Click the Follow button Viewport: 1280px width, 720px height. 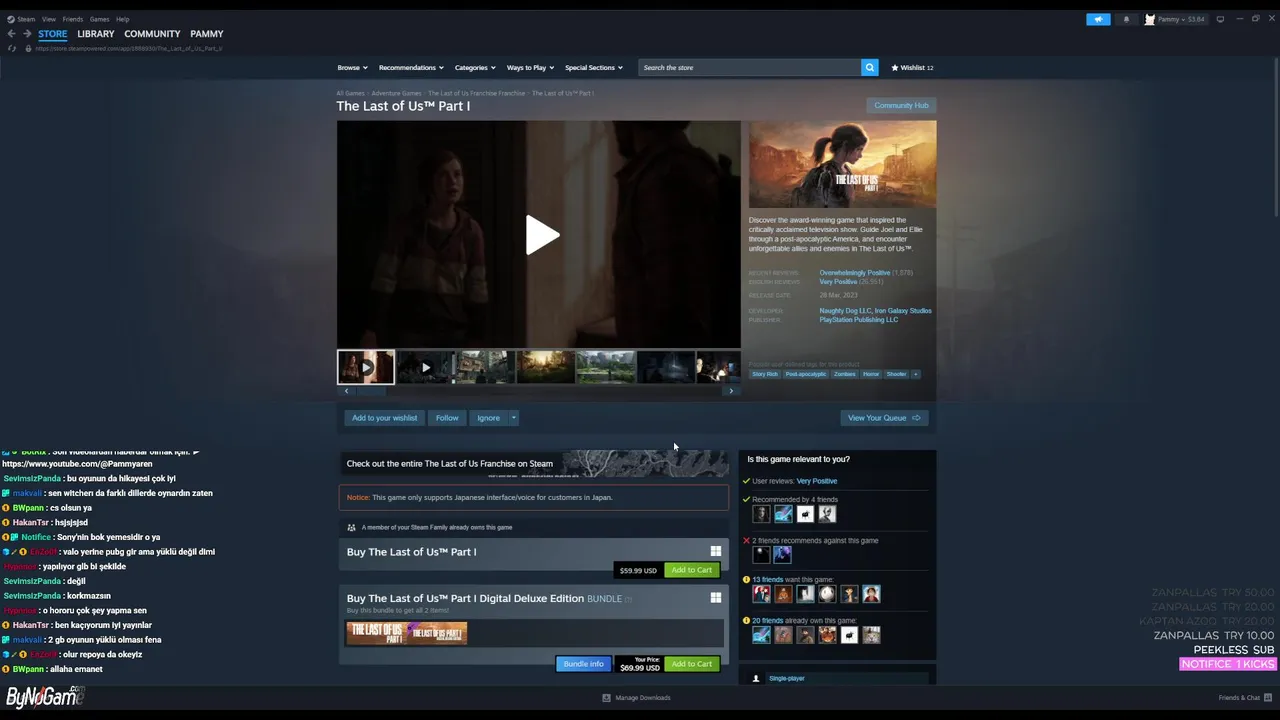447,418
